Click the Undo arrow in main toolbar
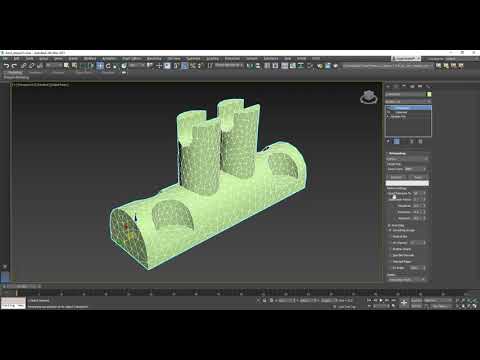Viewport: 480px width, 360px height. 6,66
